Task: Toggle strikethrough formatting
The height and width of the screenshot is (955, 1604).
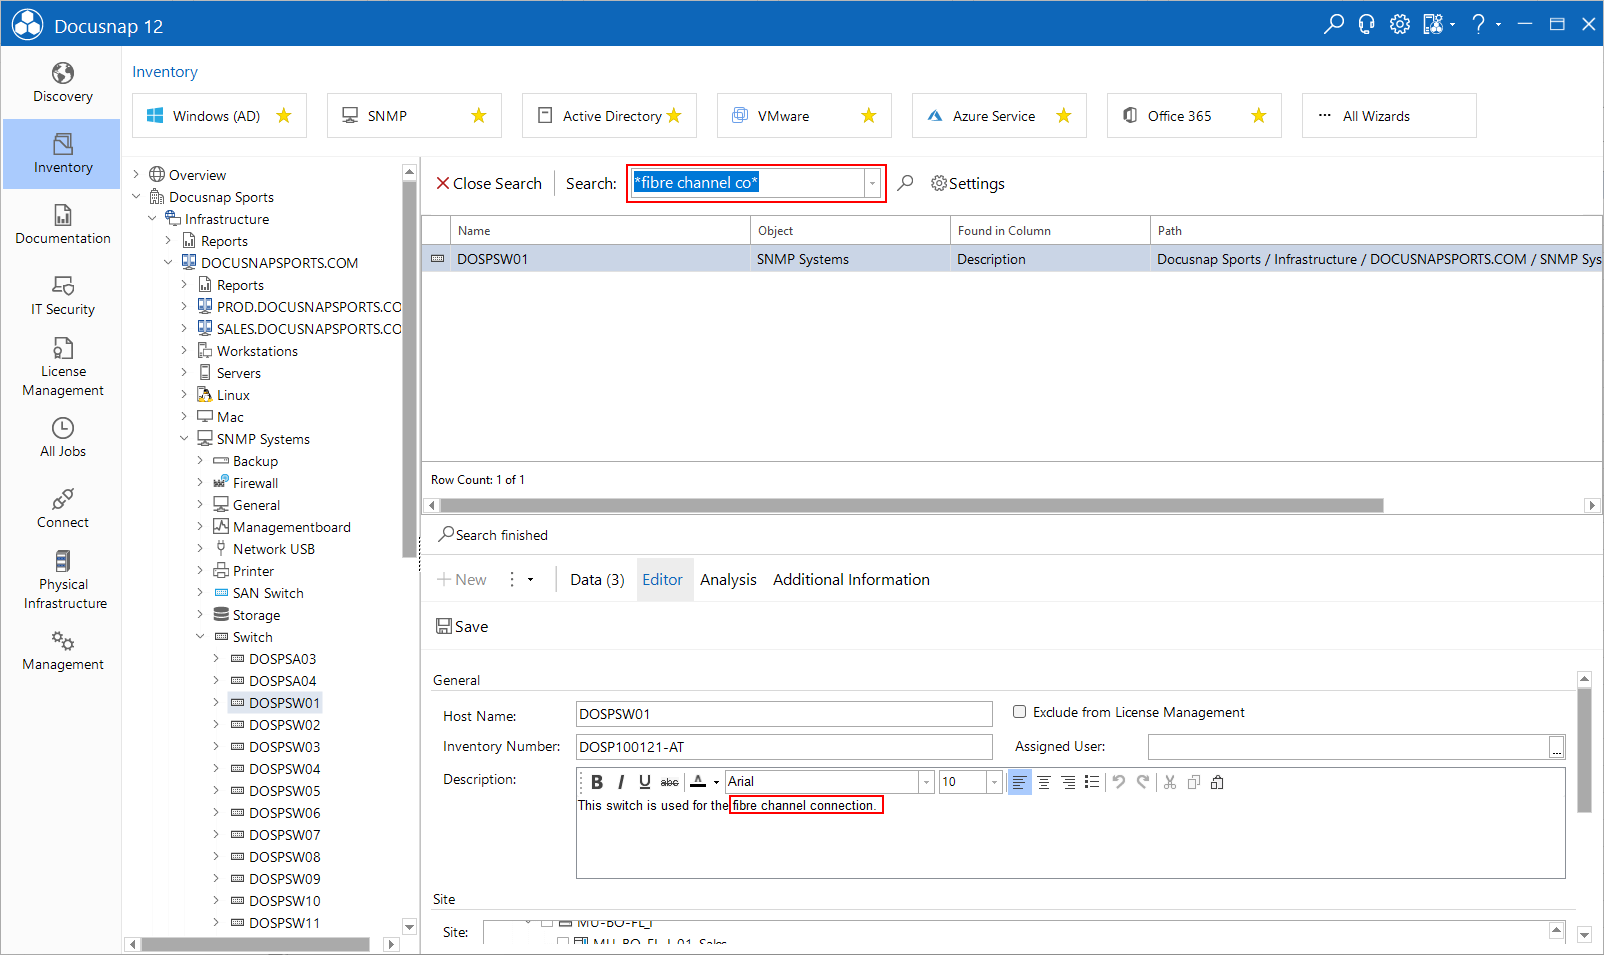Action: click(670, 782)
